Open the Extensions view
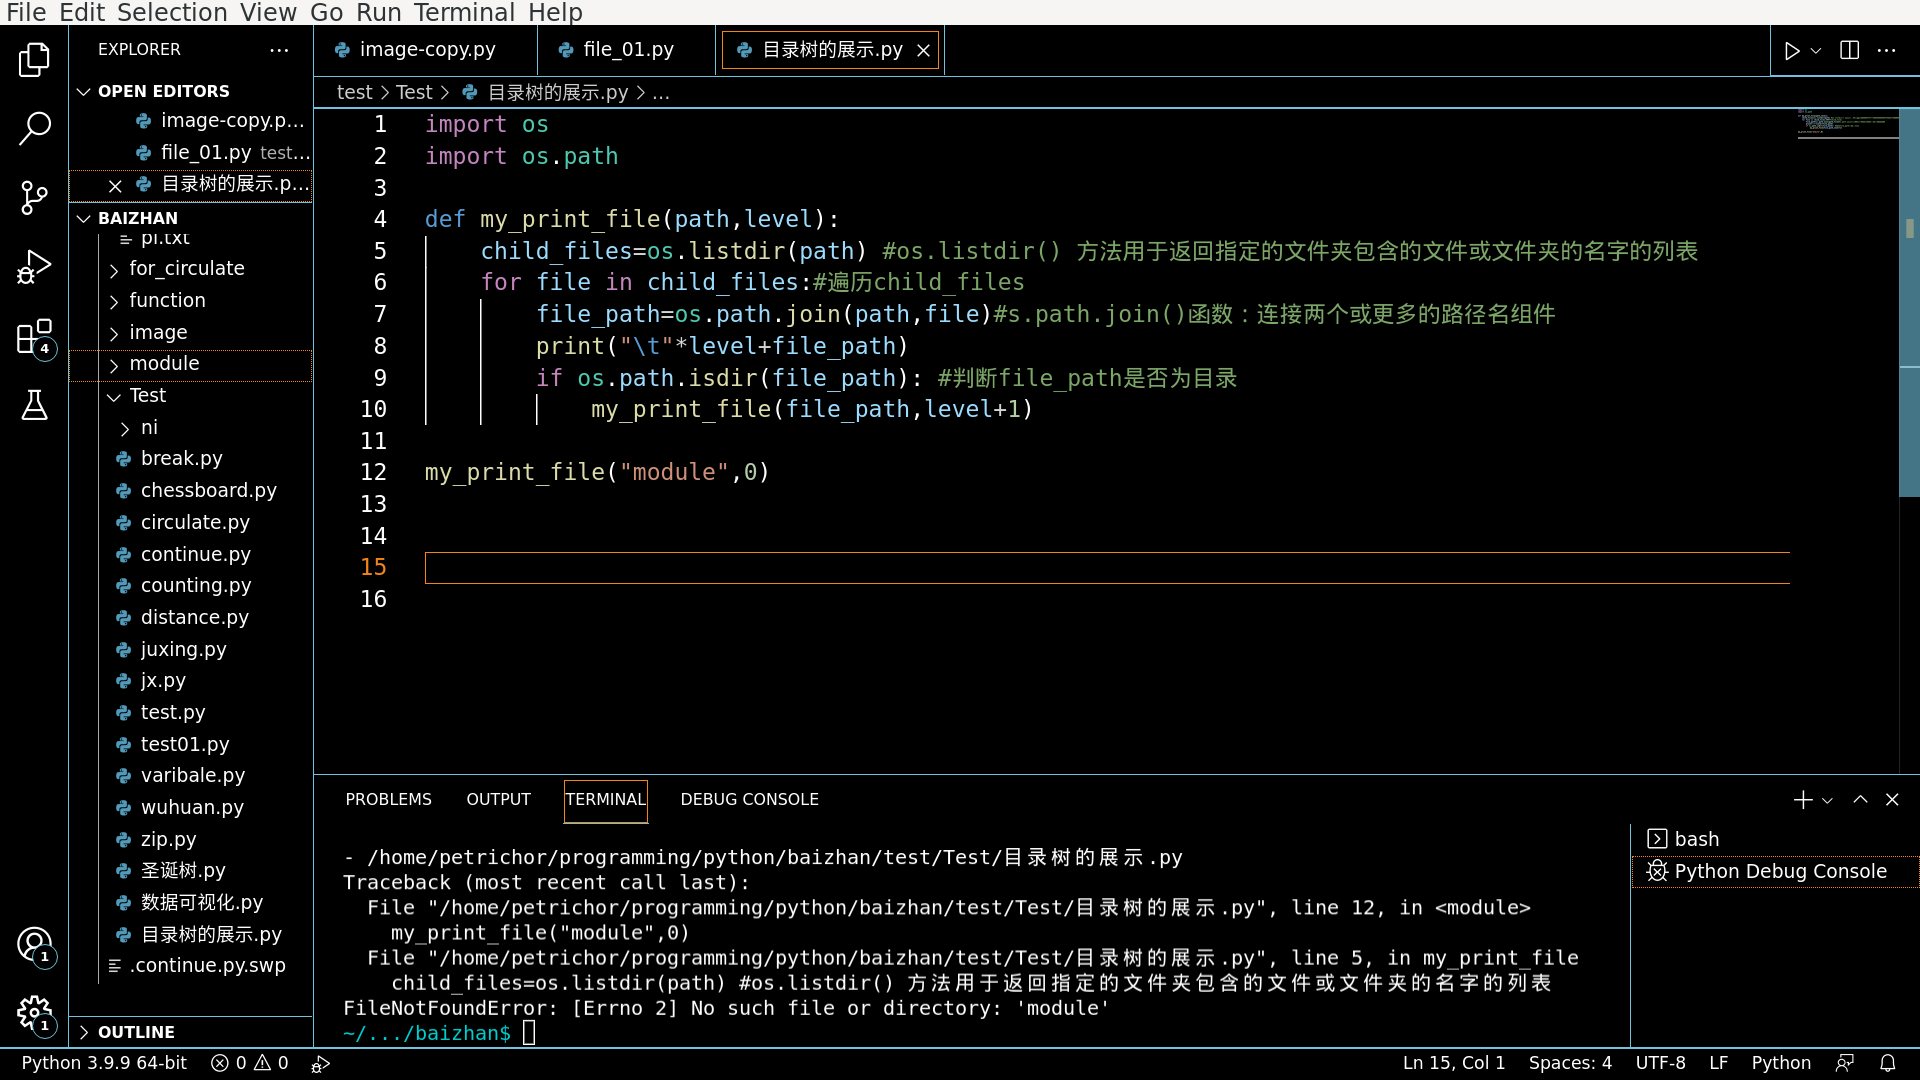 click(x=34, y=337)
